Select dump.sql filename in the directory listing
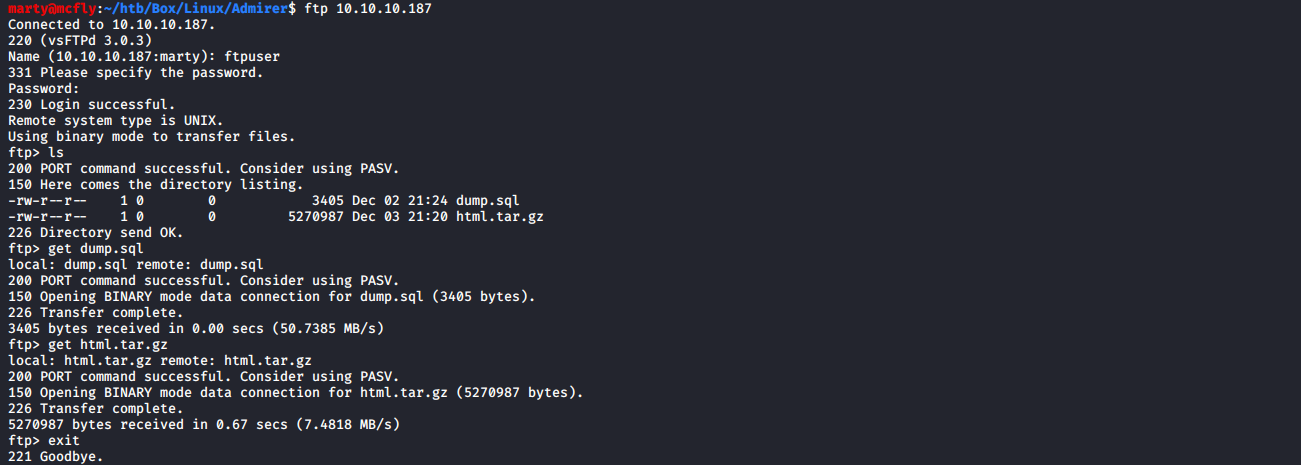The width and height of the screenshot is (1301, 465). (488, 200)
